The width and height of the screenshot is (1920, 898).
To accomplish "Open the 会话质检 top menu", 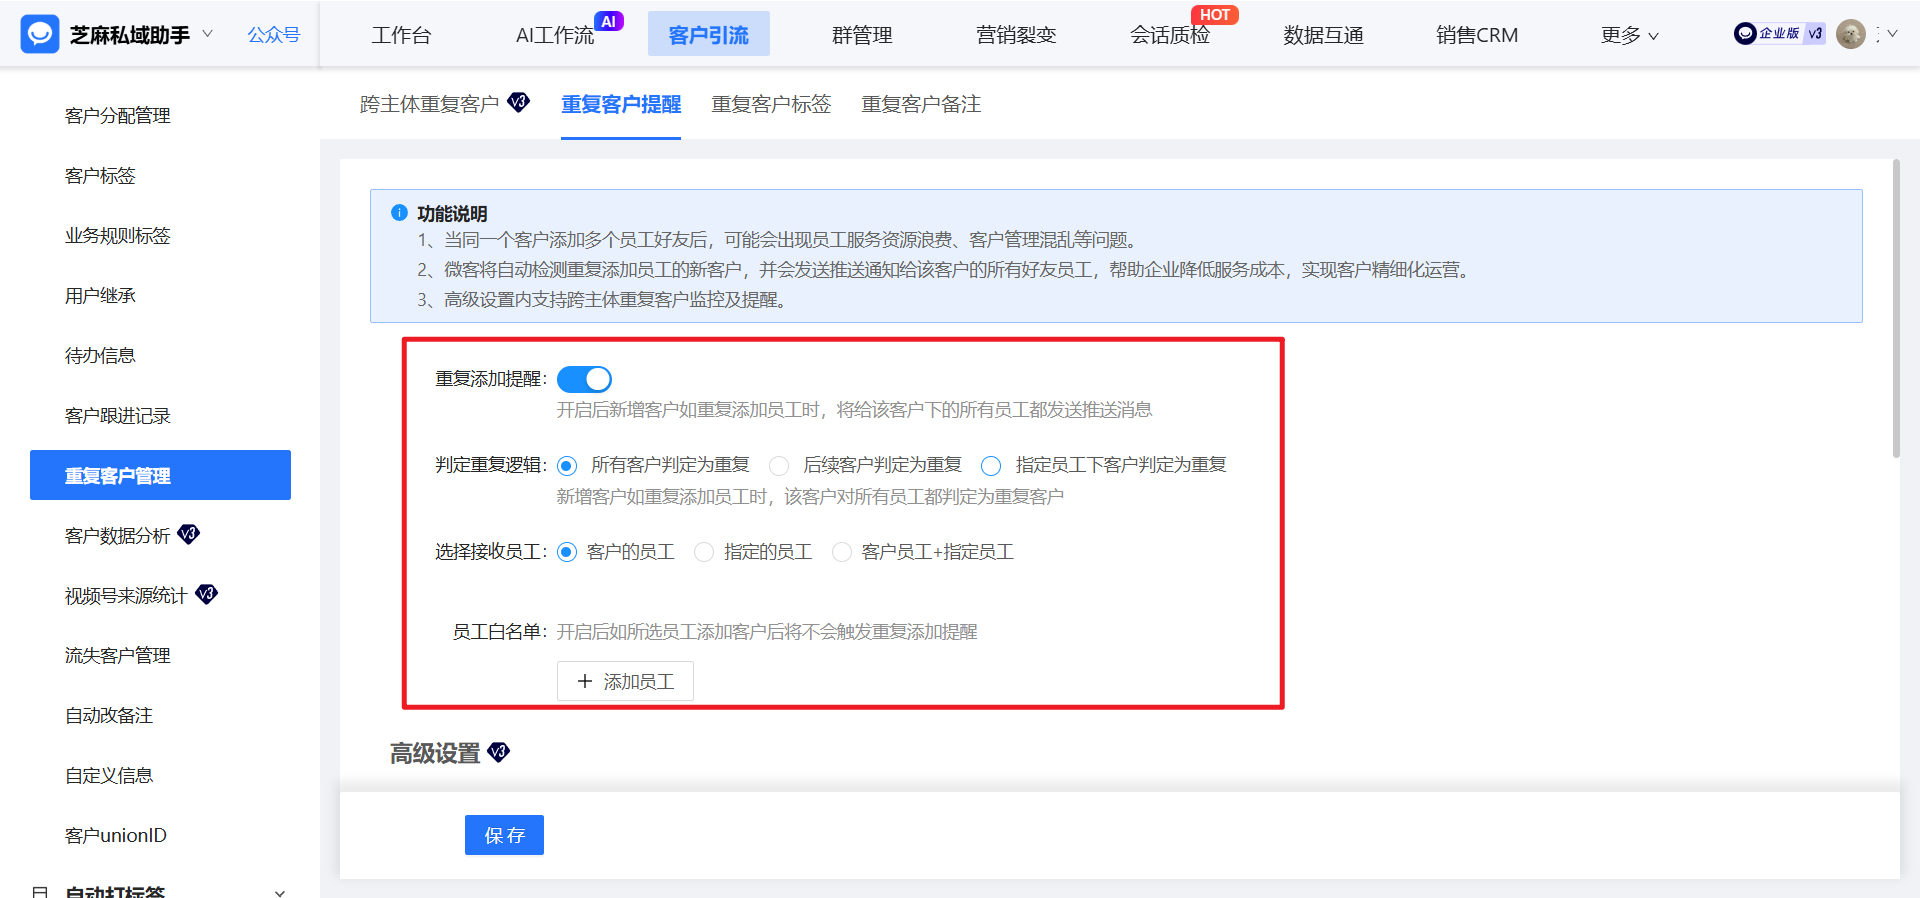I will [x=1170, y=35].
